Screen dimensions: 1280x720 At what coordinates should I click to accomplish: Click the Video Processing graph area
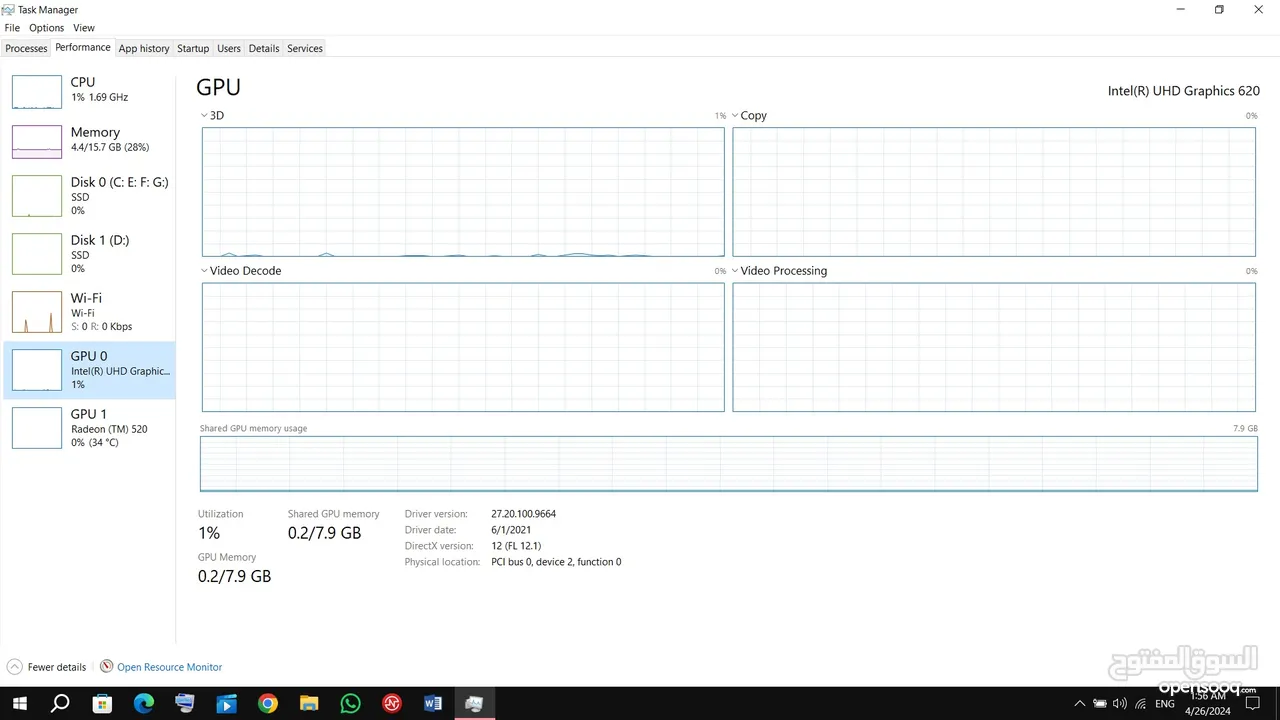click(x=994, y=347)
